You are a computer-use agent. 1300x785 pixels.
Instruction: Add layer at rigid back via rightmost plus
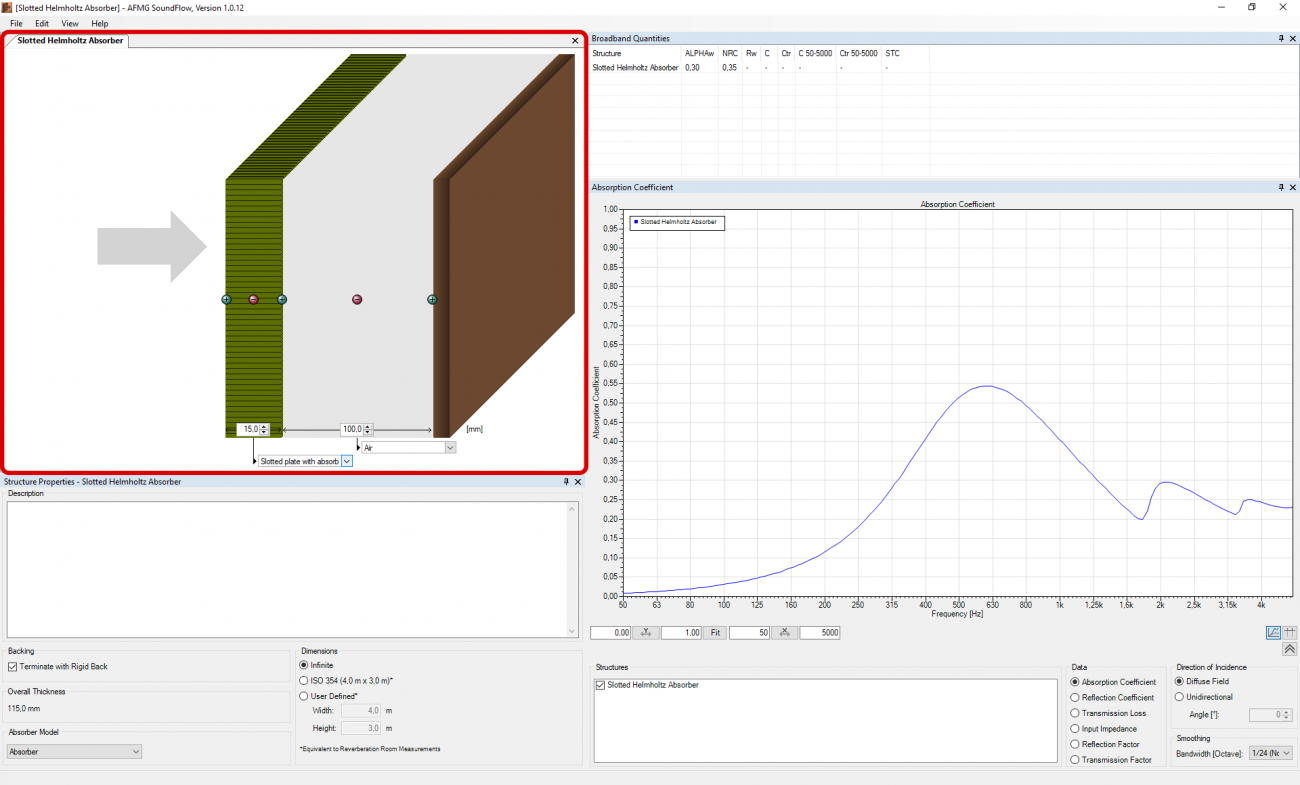[x=432, y=299]
